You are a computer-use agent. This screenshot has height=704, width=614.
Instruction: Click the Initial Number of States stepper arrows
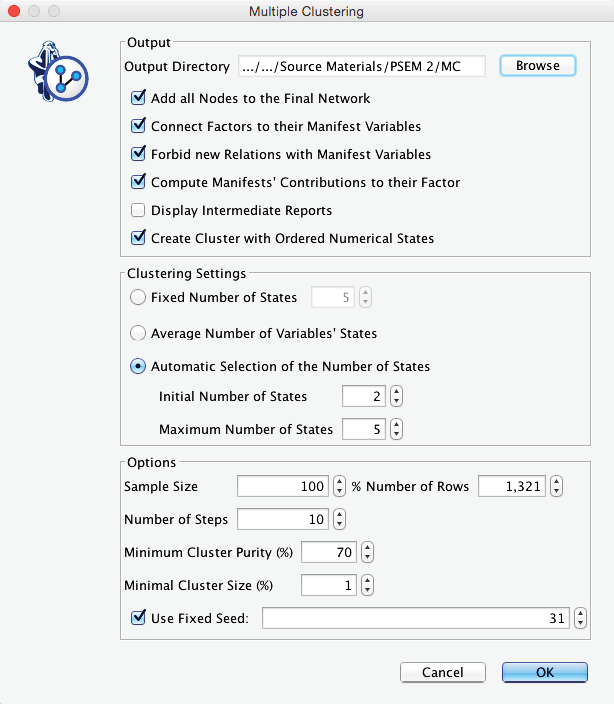397,397
